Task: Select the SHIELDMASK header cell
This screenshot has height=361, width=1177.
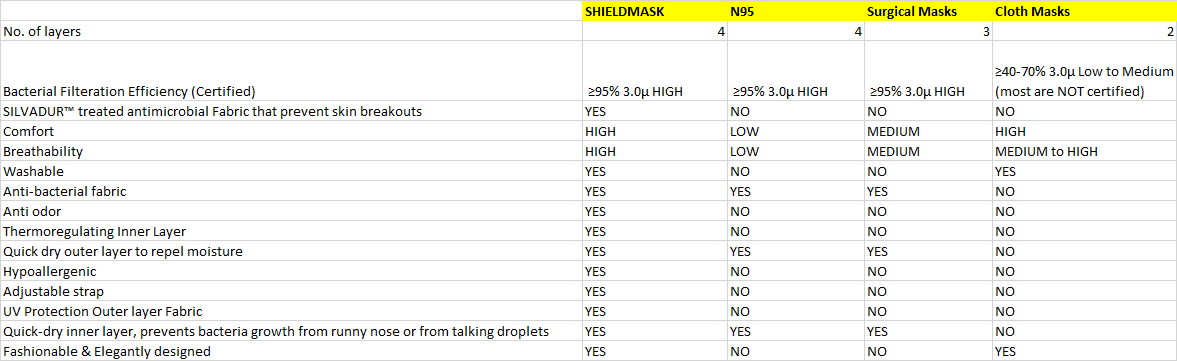Action: tap(655, 11)
